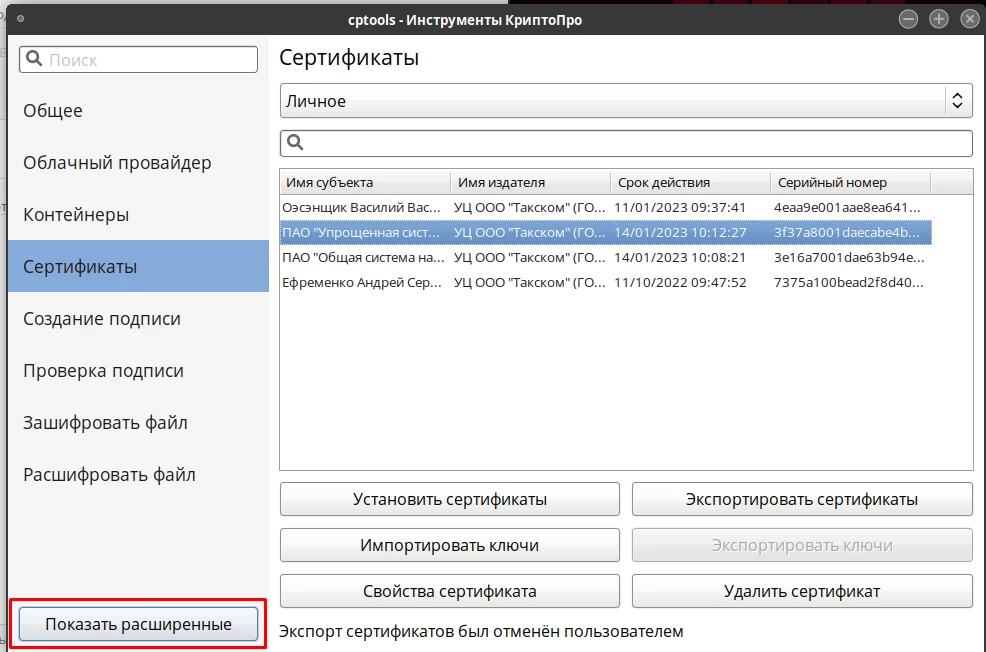986x652 pixels.
Task: Maximize the cptools window
Action: point(939,19)
